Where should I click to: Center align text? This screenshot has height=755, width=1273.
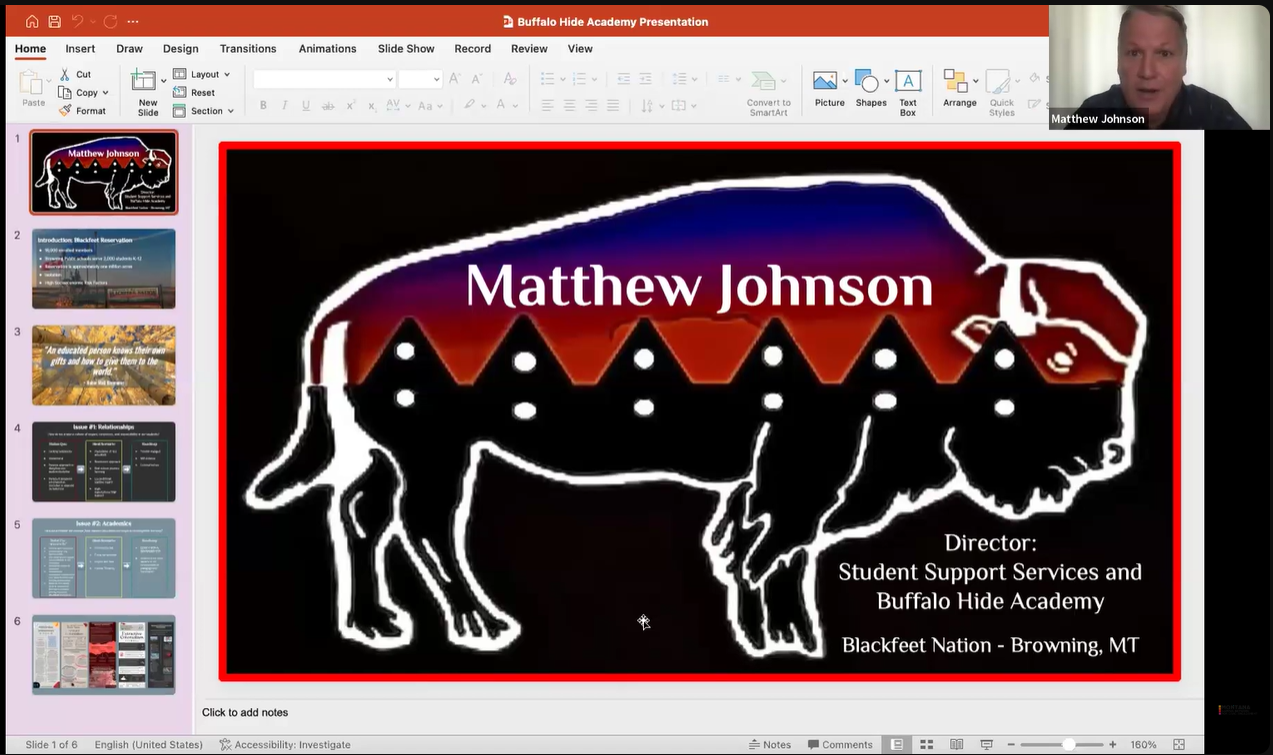pyautogui.click(x=570, y=105)
